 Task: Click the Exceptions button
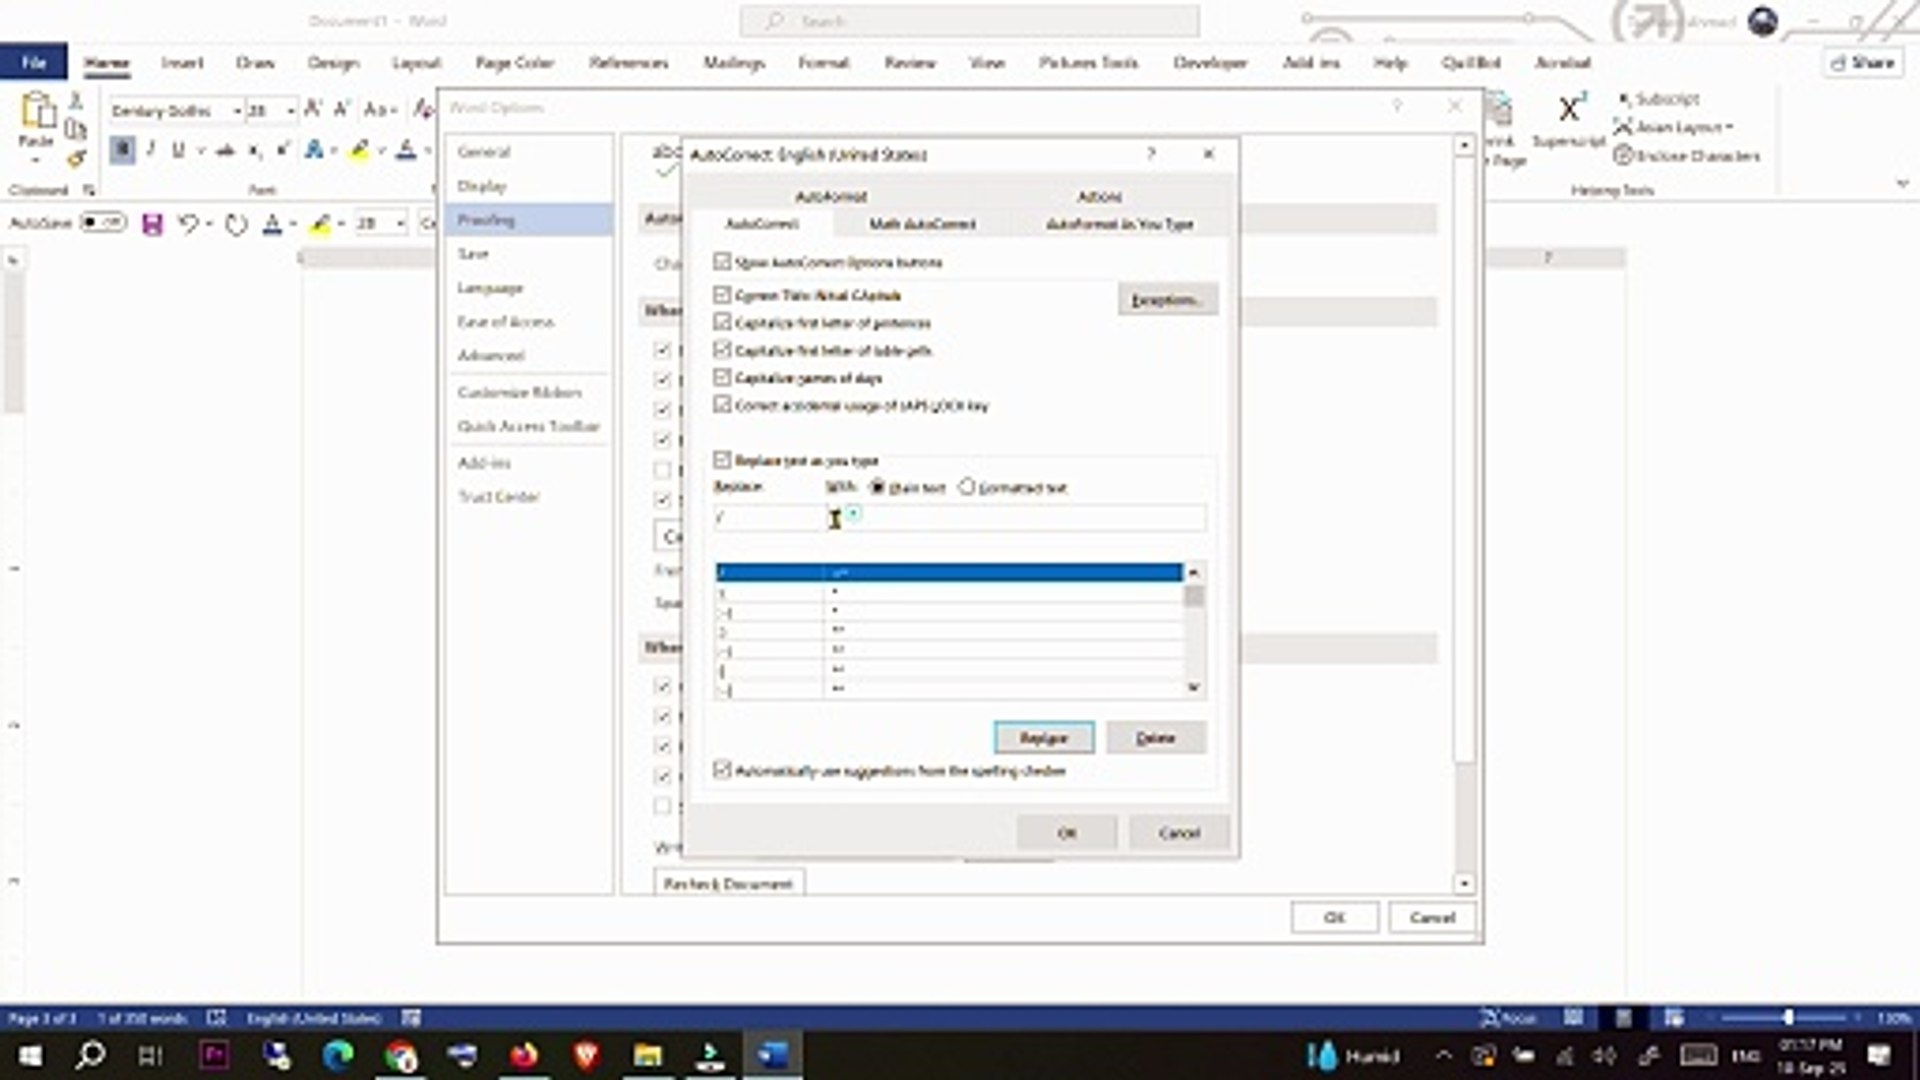(1166, 300)
